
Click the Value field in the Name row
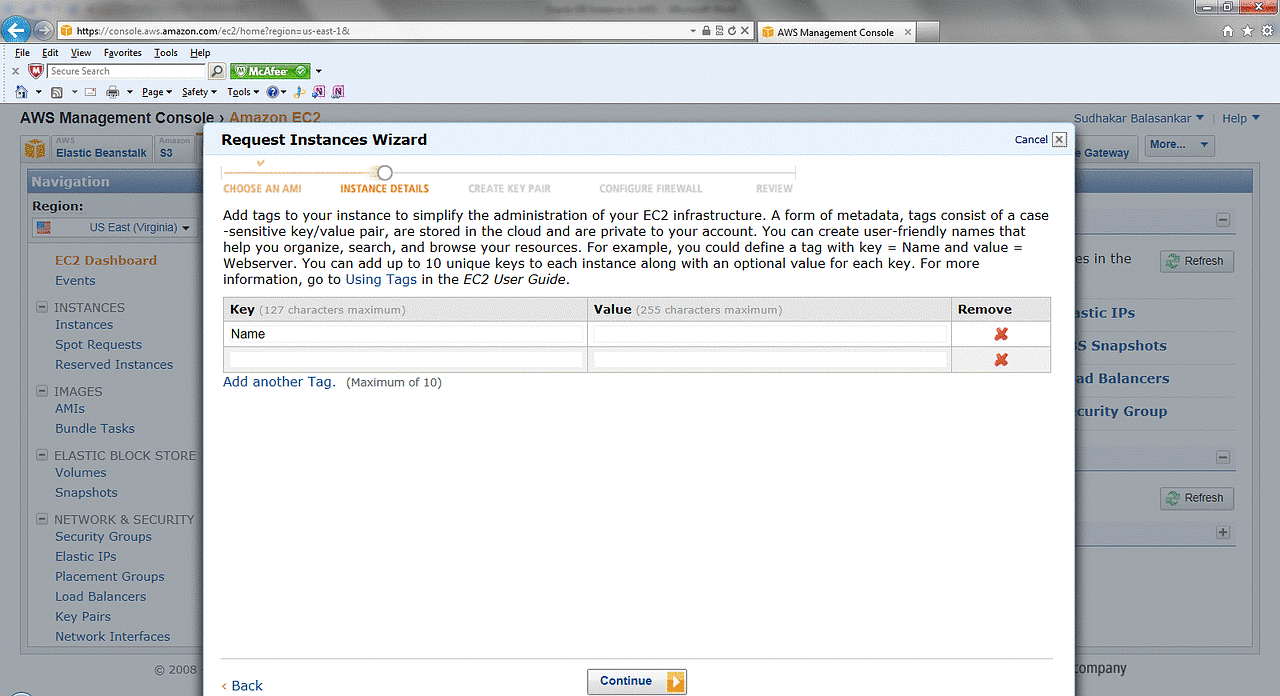coord(770,334)
